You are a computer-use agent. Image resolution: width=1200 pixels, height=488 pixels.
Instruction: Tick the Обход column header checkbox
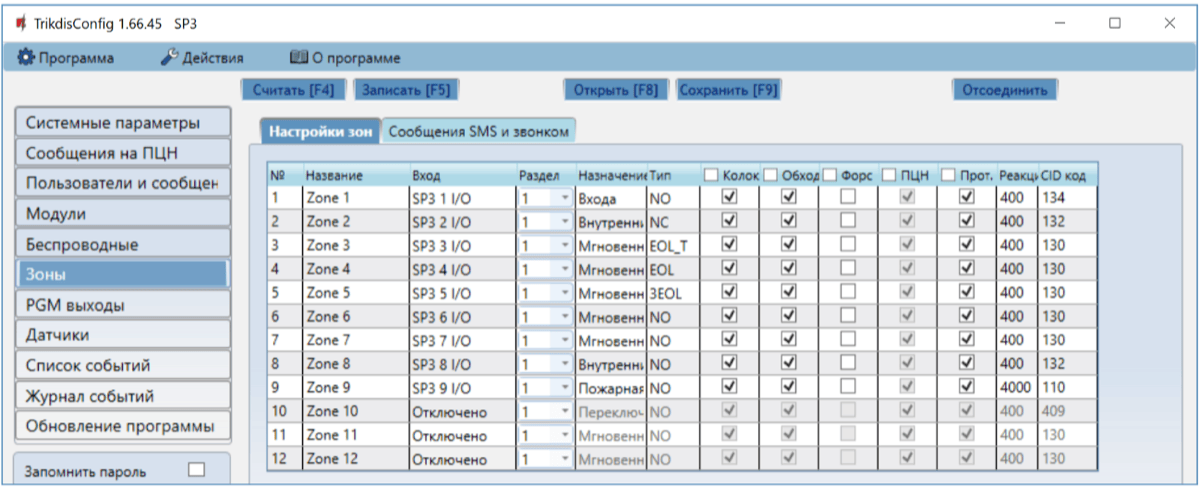click(x=771, y=175)
